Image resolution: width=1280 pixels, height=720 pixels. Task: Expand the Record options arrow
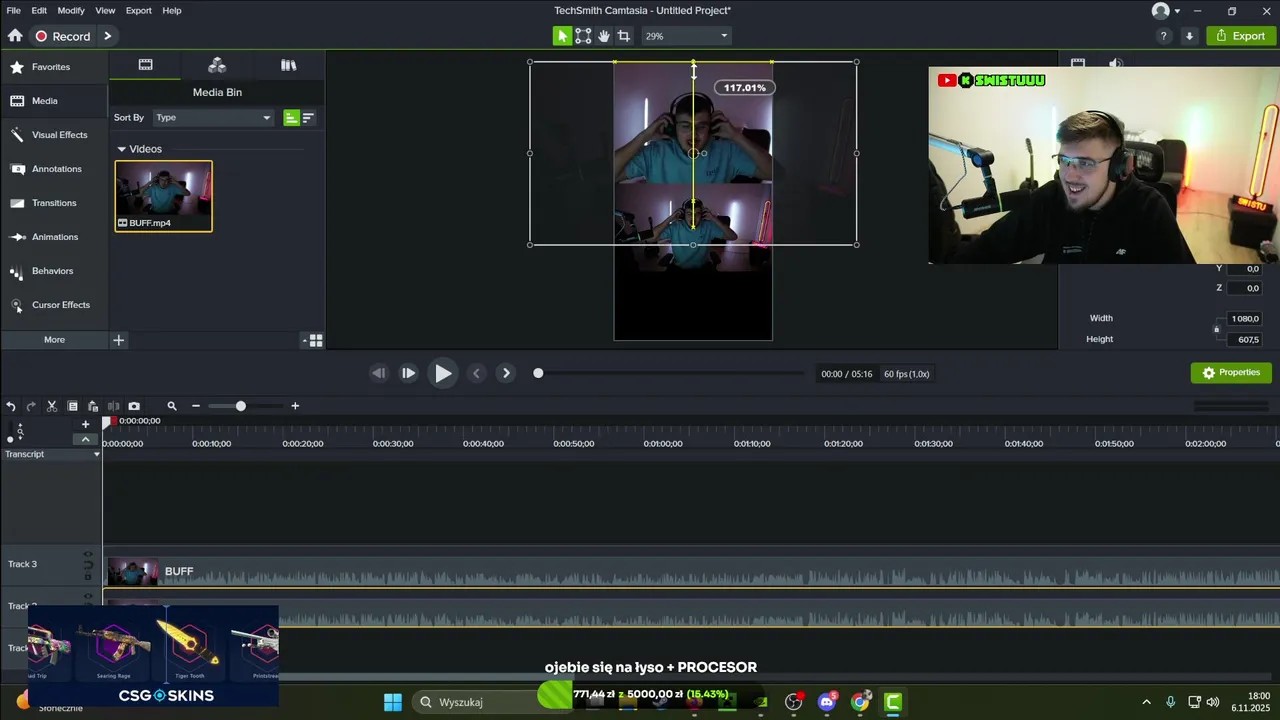point(107,36)
